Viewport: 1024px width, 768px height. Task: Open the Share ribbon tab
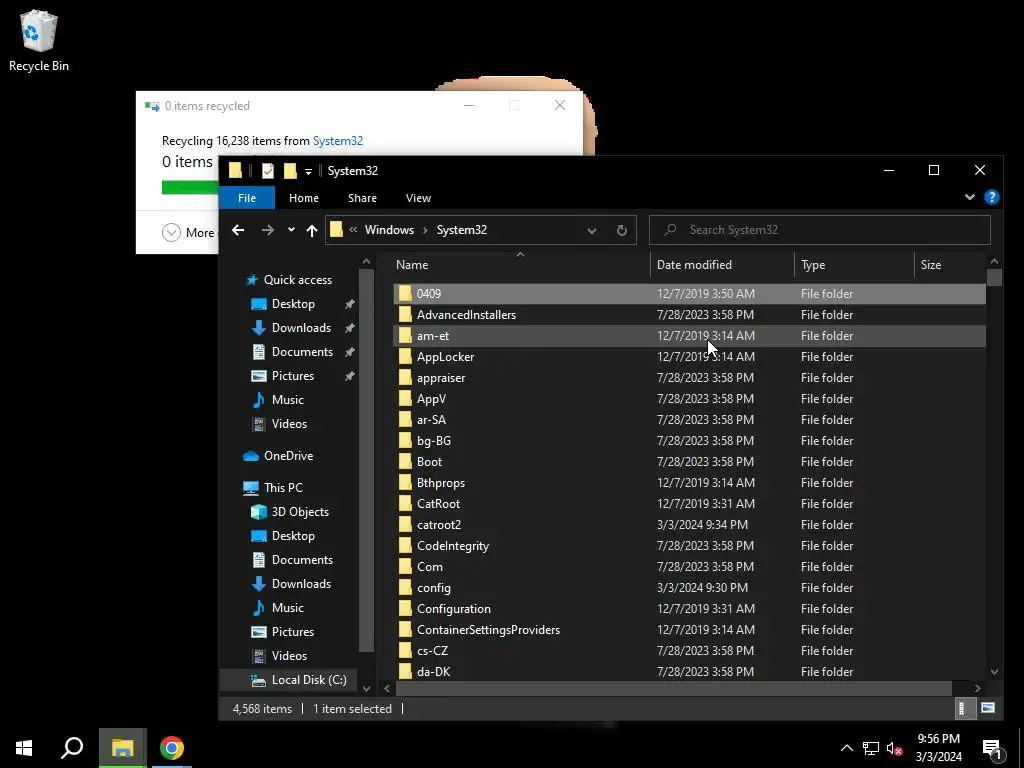click(362, 198)
